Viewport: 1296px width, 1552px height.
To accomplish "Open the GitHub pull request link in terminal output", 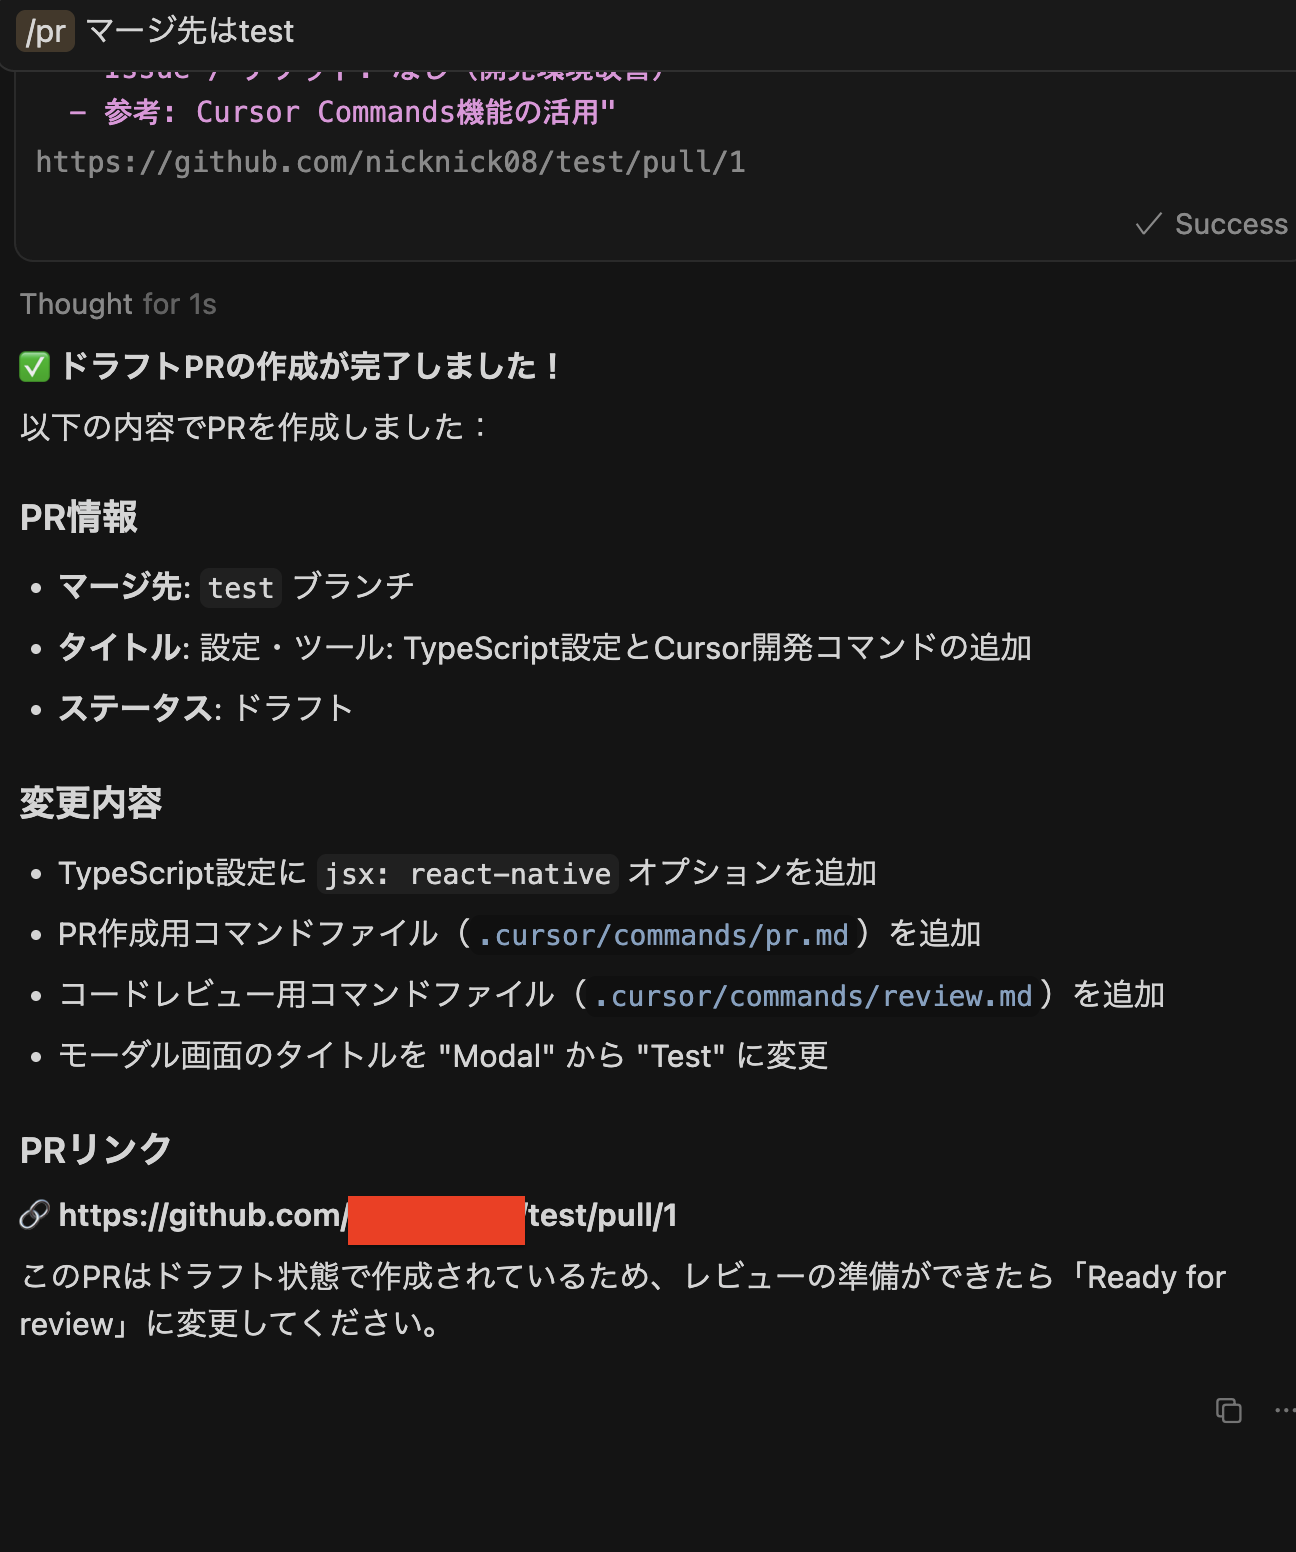I will 390,162.
